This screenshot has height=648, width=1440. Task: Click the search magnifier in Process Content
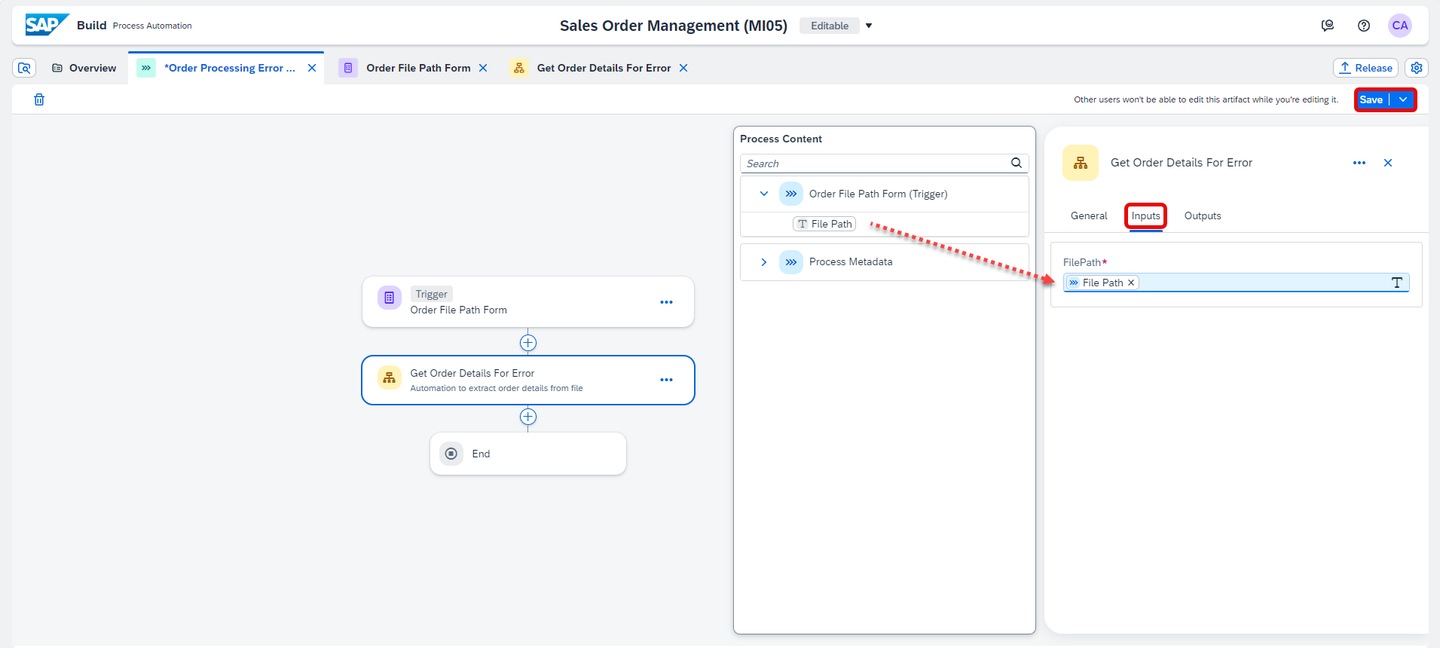point(1016,163)
